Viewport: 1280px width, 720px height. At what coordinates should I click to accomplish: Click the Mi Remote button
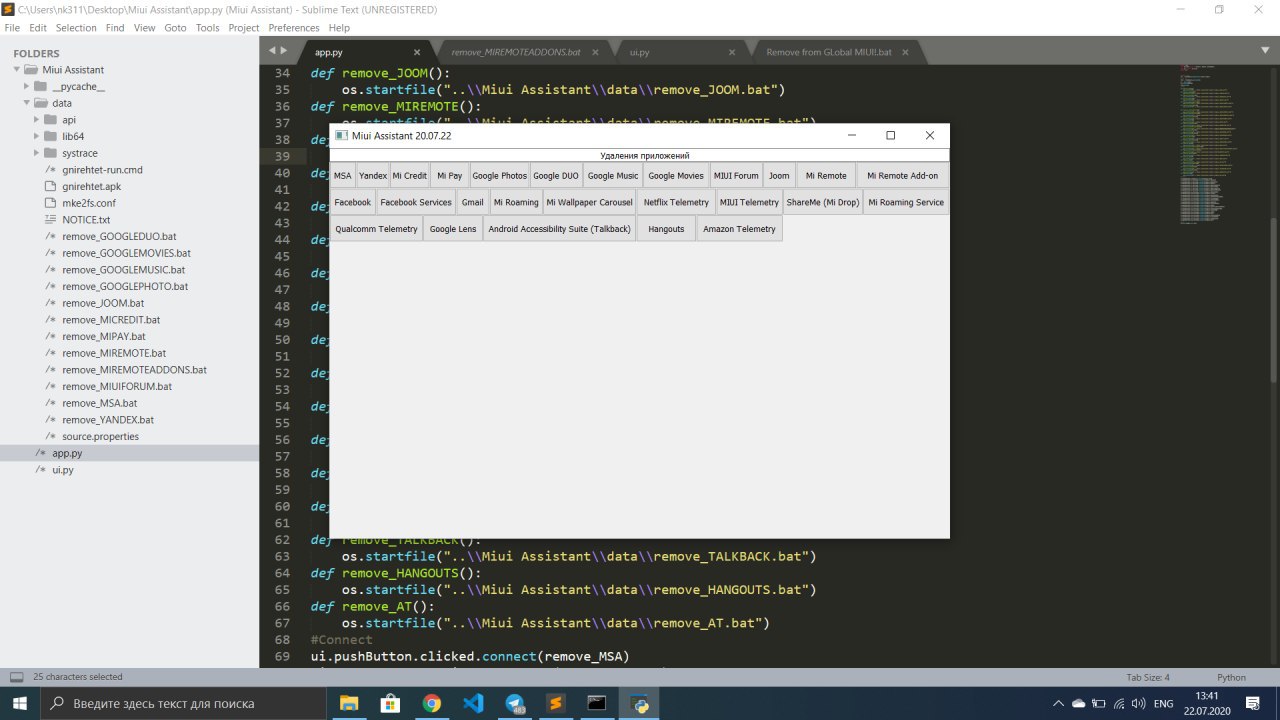click(x=826, y=176)
